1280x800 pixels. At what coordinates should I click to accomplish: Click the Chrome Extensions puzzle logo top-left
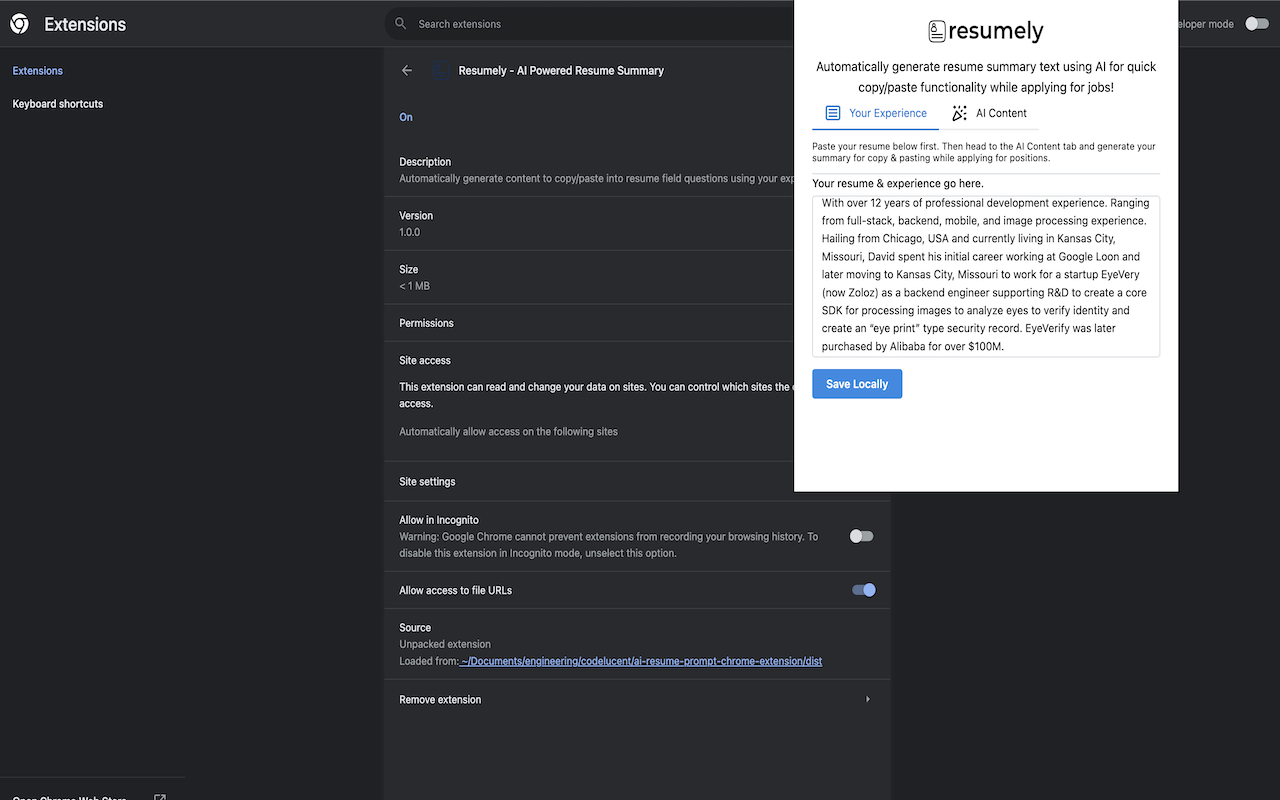[x=19, y=23]
